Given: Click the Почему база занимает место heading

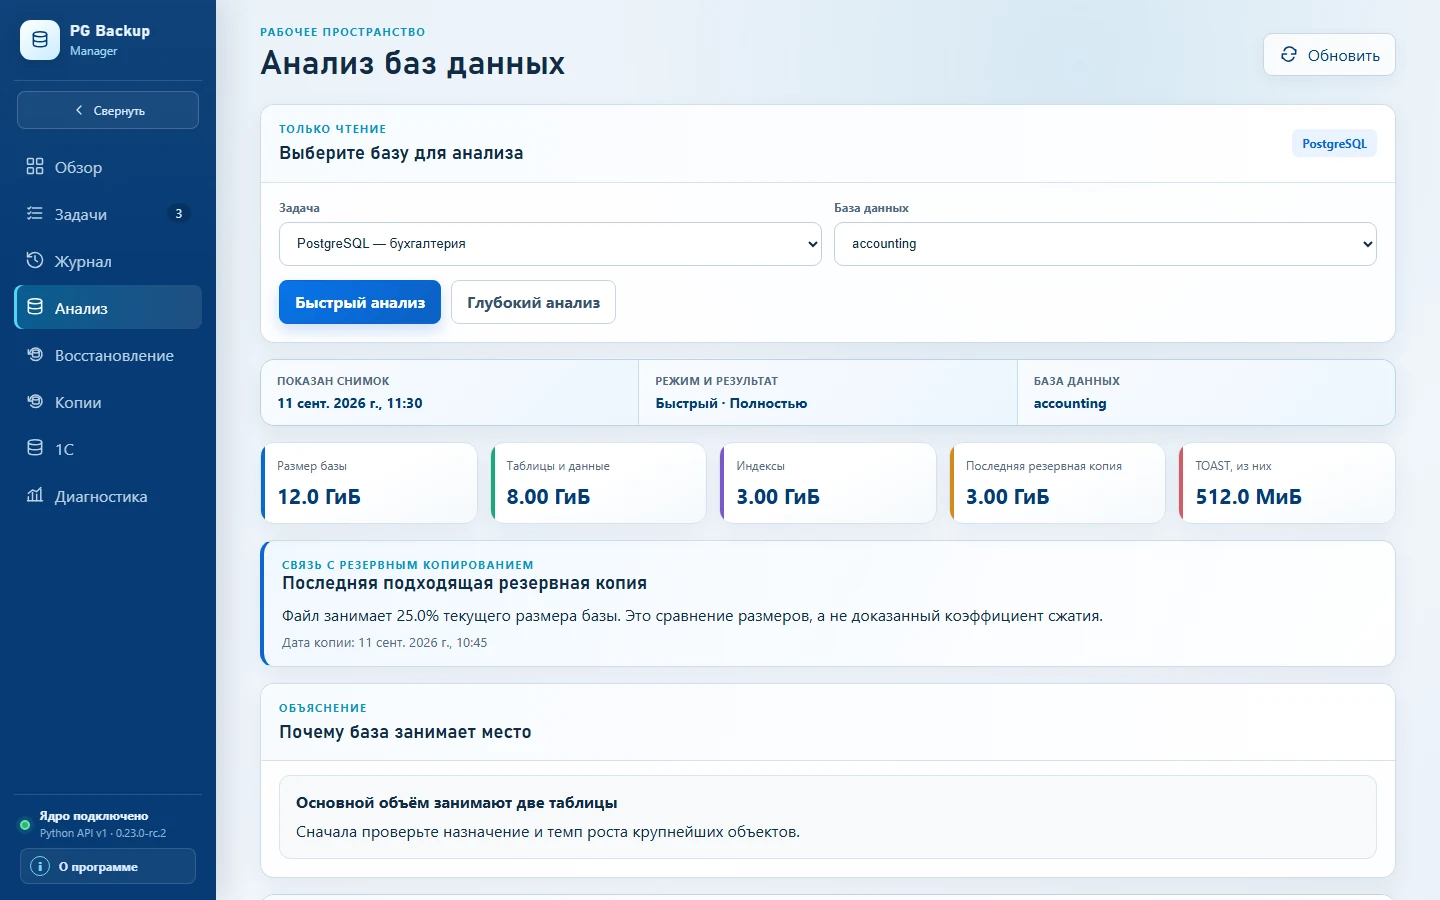Looking at the screenshot, I should click(x=405, y=732).
